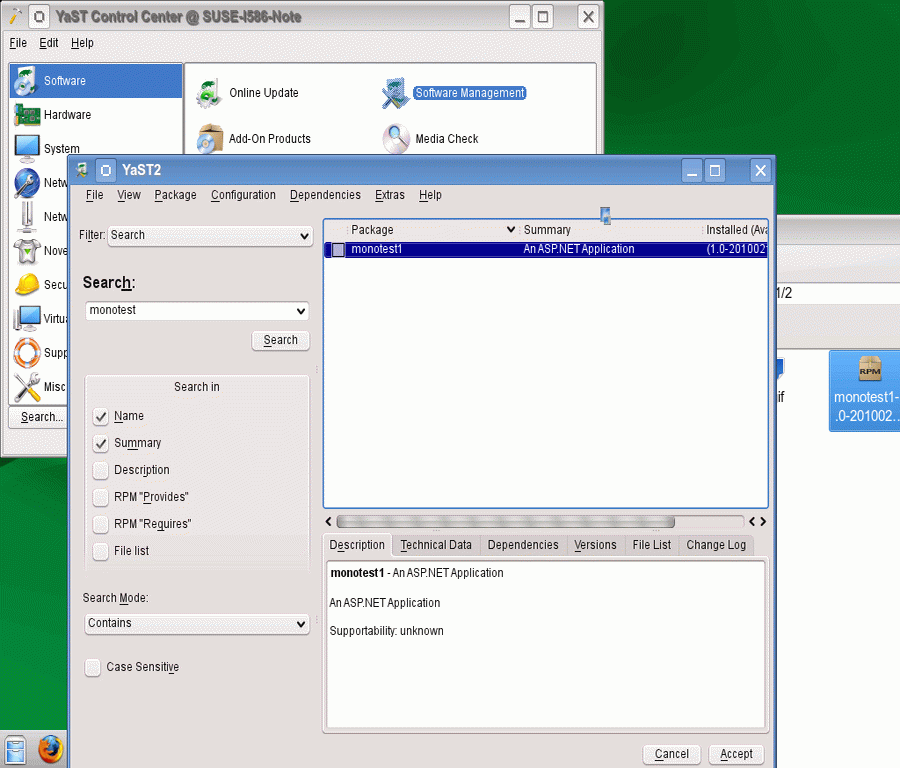Click YaST Control Center title bar wrench icon

15,17
